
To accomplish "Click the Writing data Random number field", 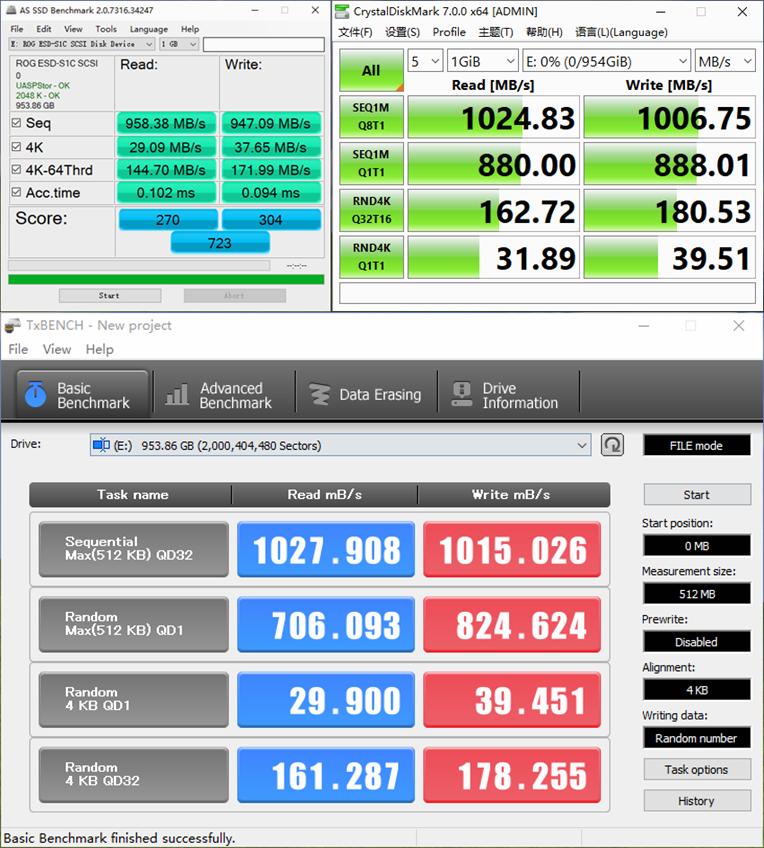I will click(696, 738).
